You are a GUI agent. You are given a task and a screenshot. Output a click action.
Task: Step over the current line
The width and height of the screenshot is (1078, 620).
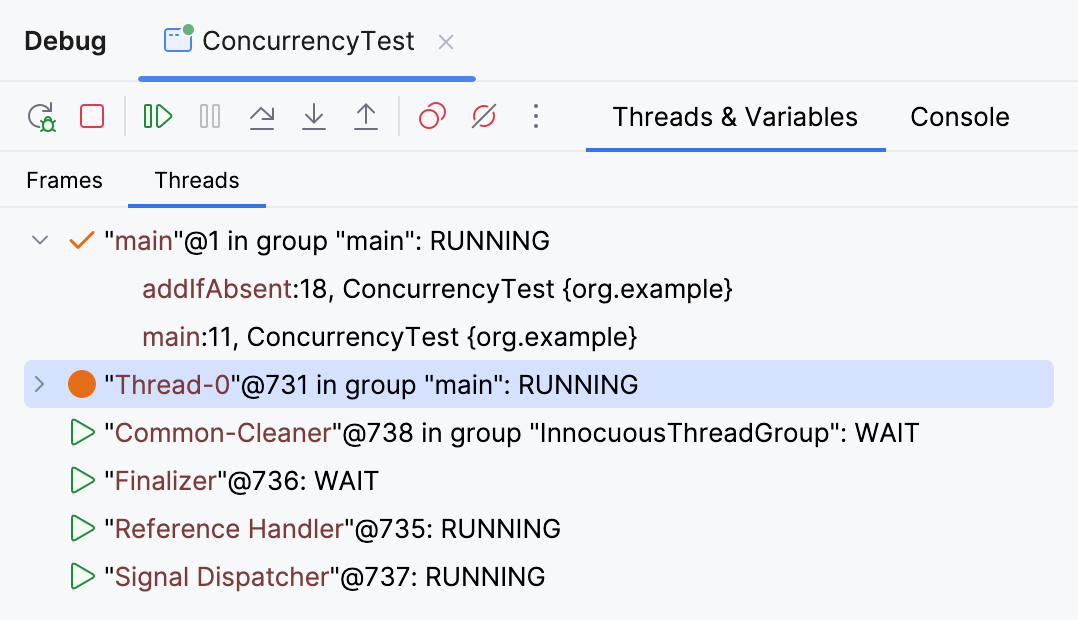tap(262, 116)
